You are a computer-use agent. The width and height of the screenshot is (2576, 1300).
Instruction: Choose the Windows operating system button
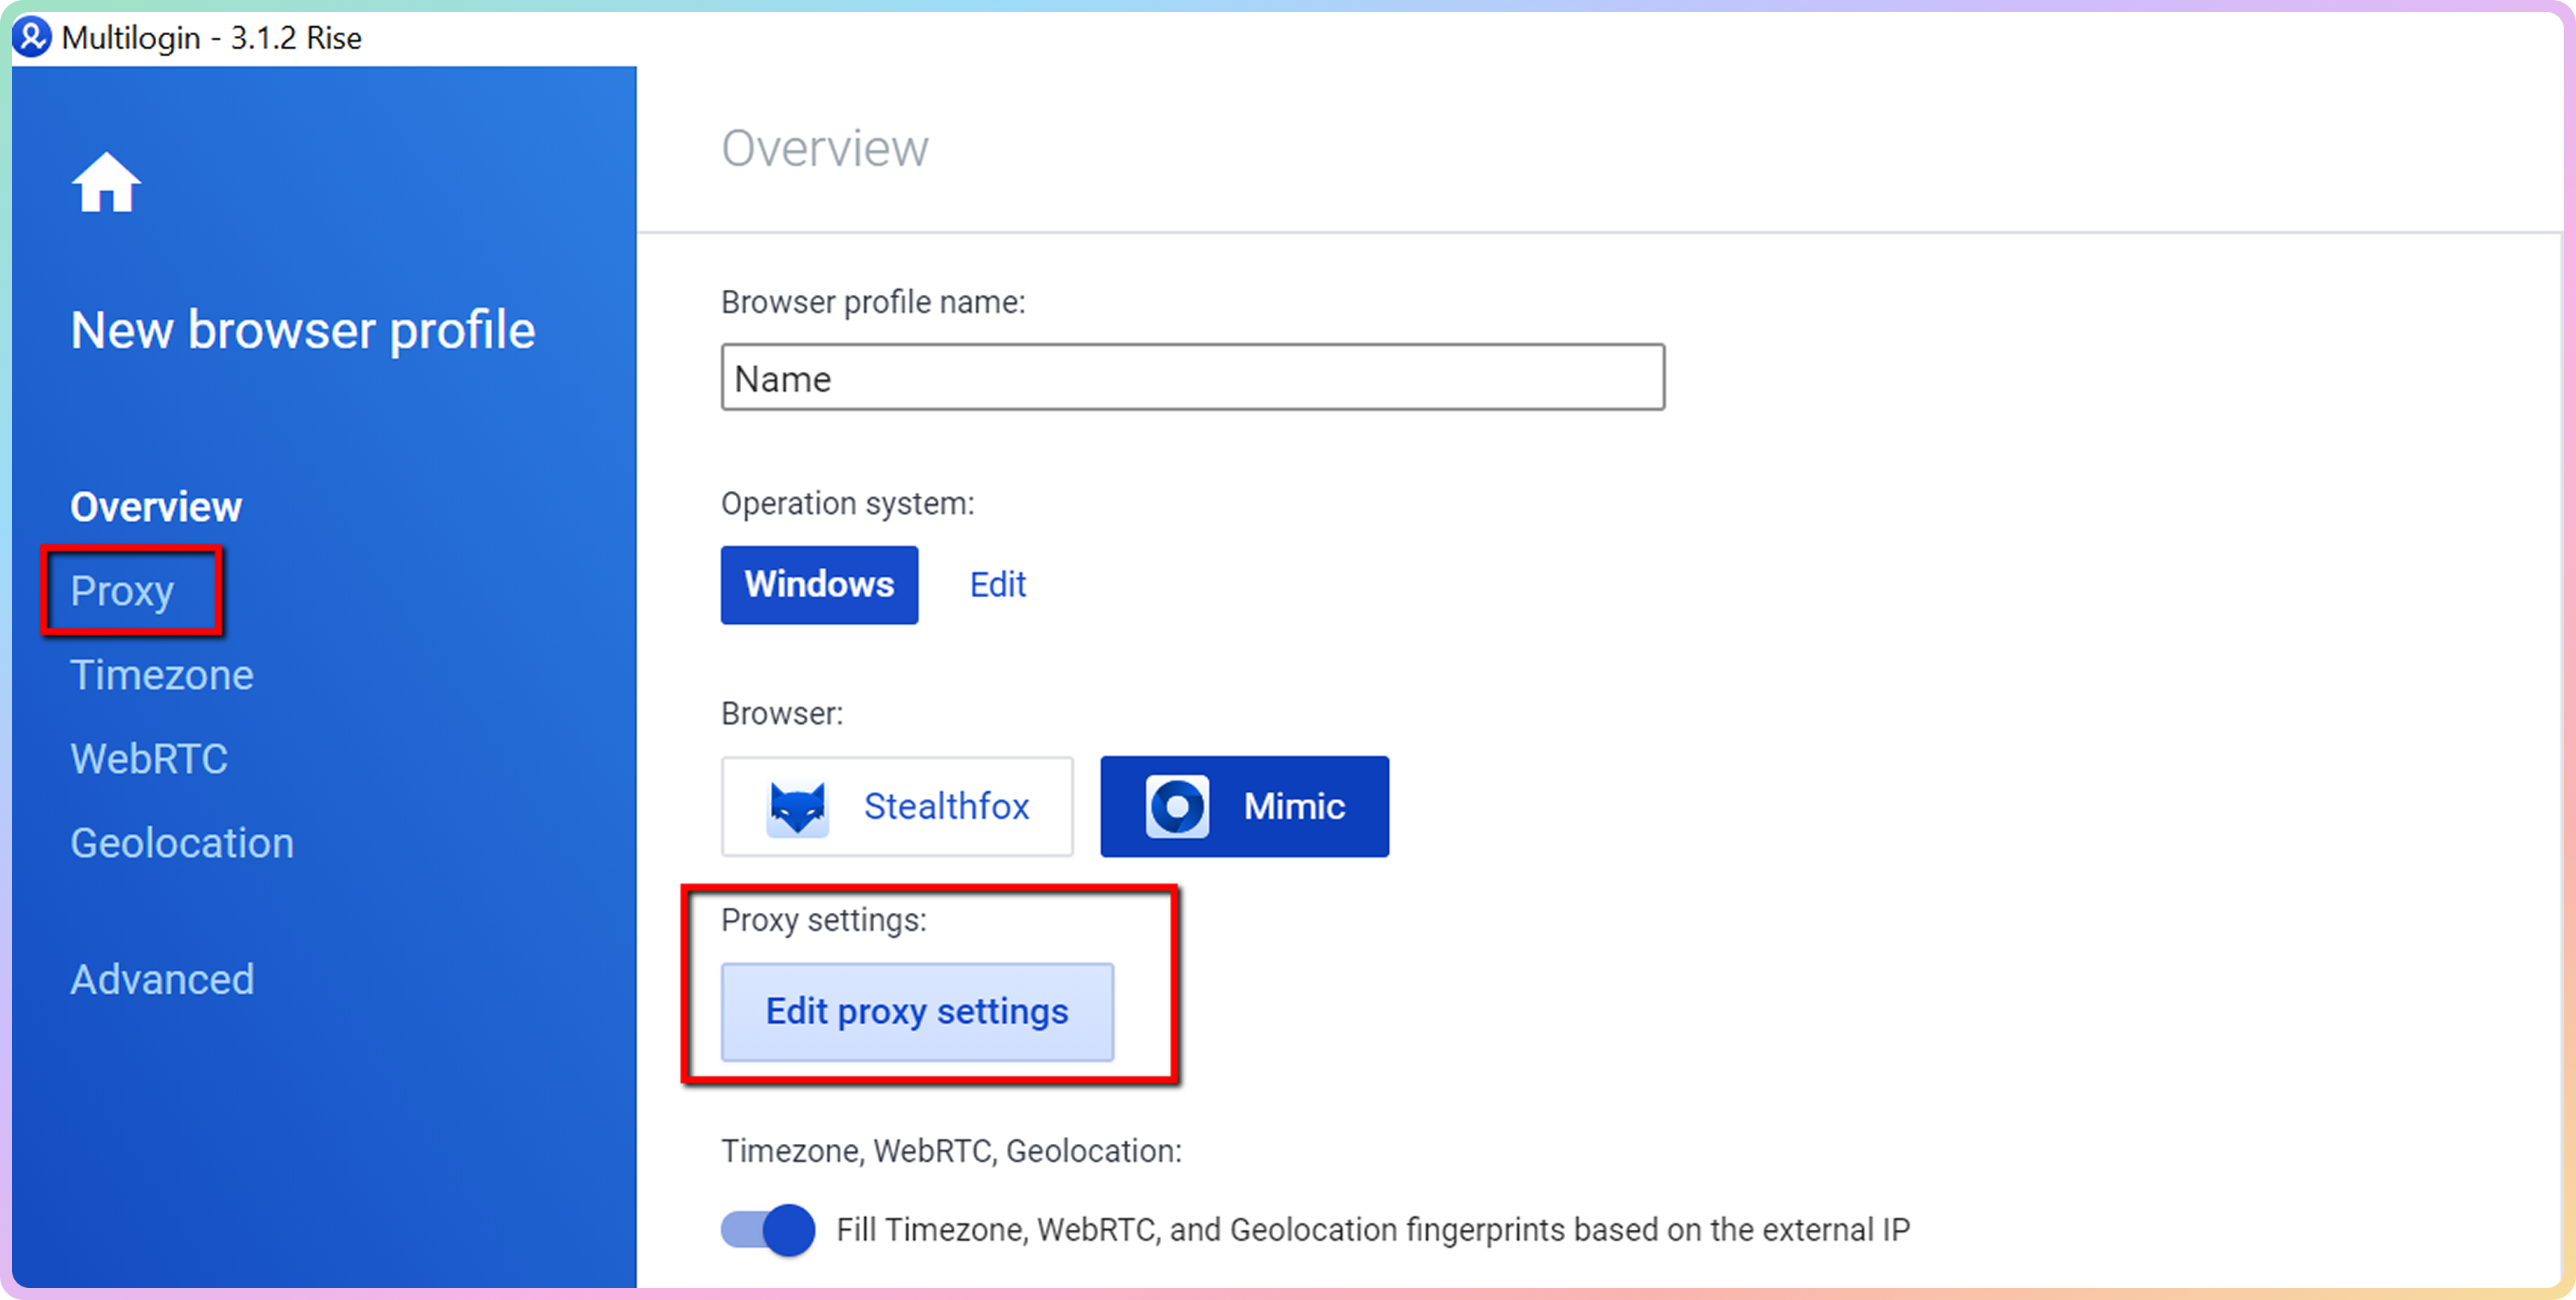pyautogui.click(x=819, y=584)
